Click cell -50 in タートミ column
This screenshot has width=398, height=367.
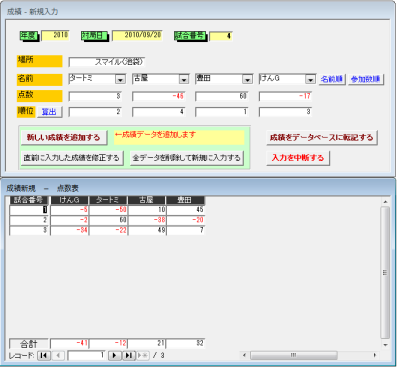click(108, 210)
